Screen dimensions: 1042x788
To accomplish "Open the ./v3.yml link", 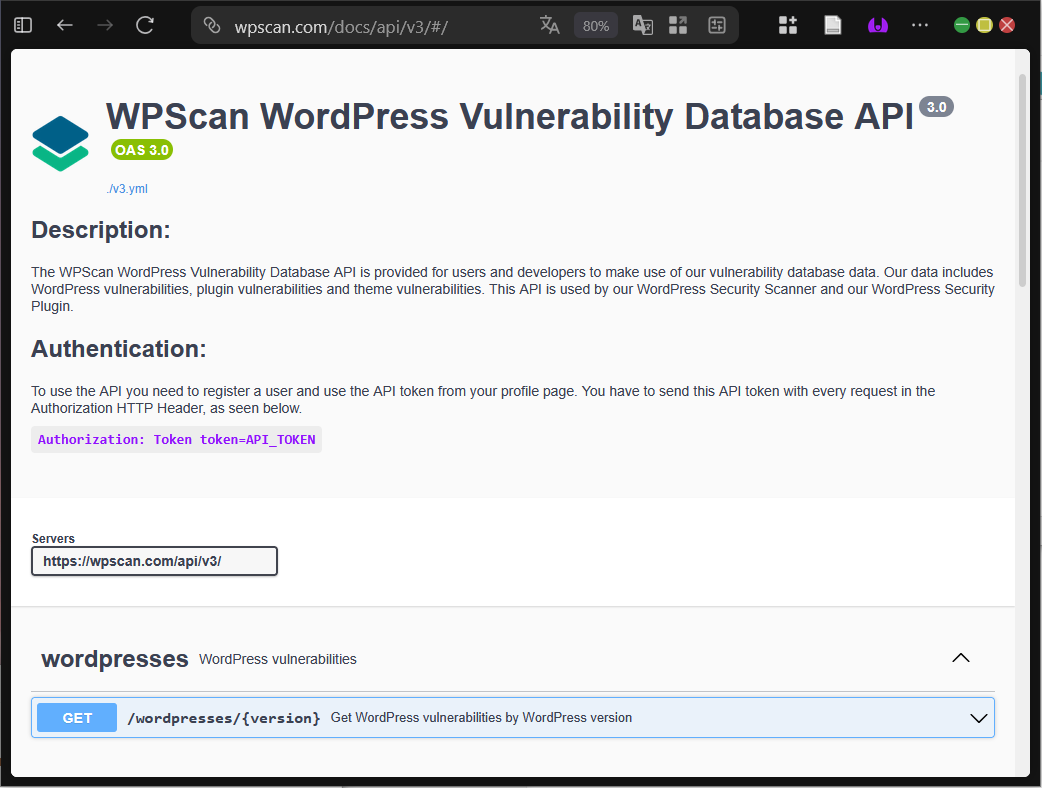I will (127, 188).
